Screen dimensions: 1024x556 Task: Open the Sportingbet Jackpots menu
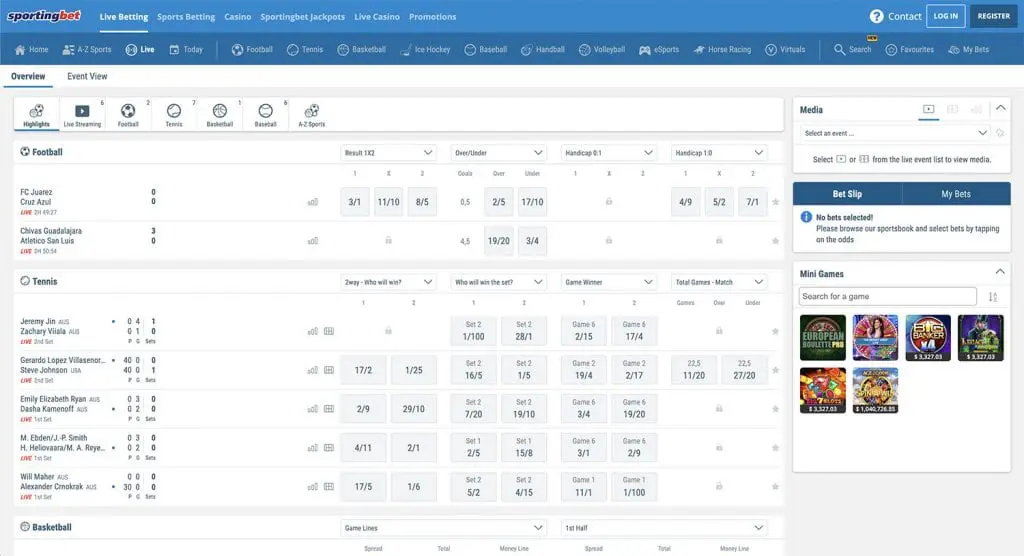(302, 17)
